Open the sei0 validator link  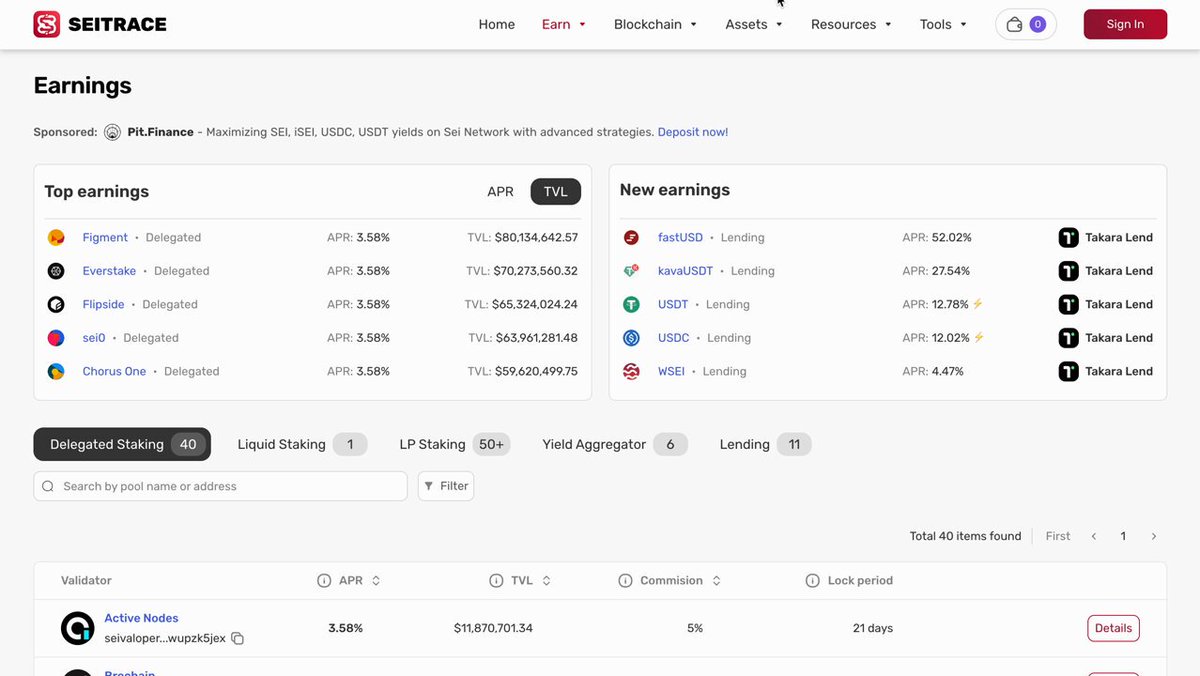click(94, 338)
